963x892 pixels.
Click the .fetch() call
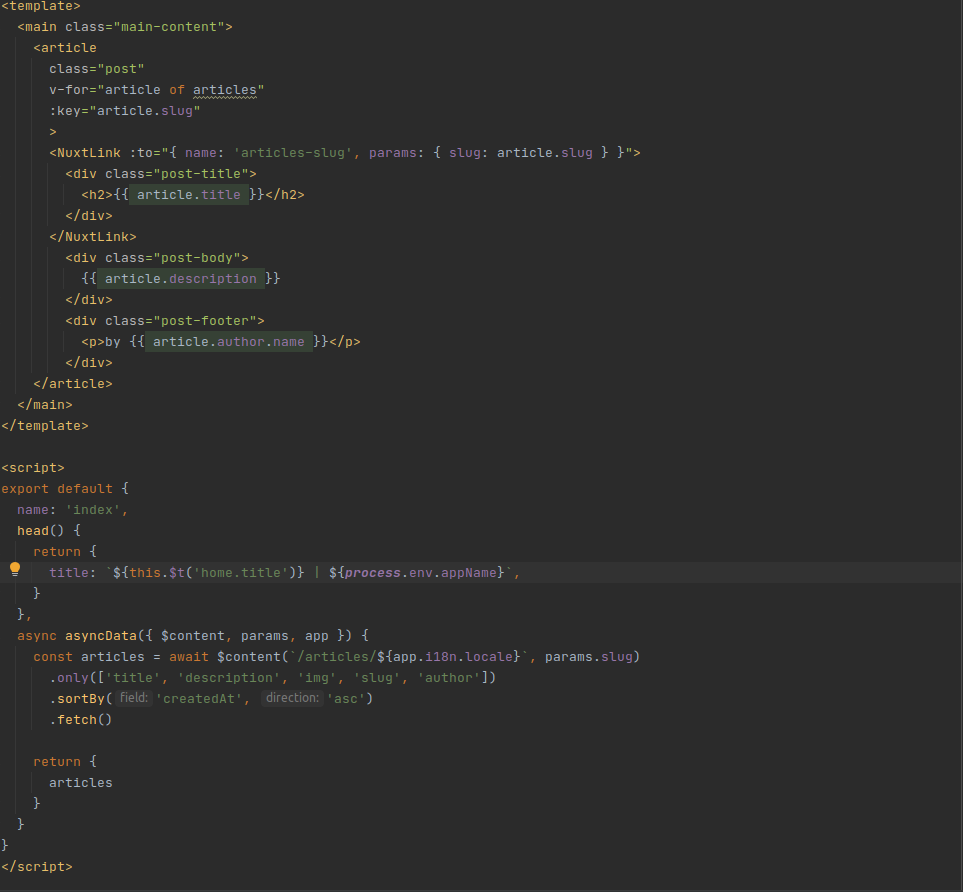81,719
